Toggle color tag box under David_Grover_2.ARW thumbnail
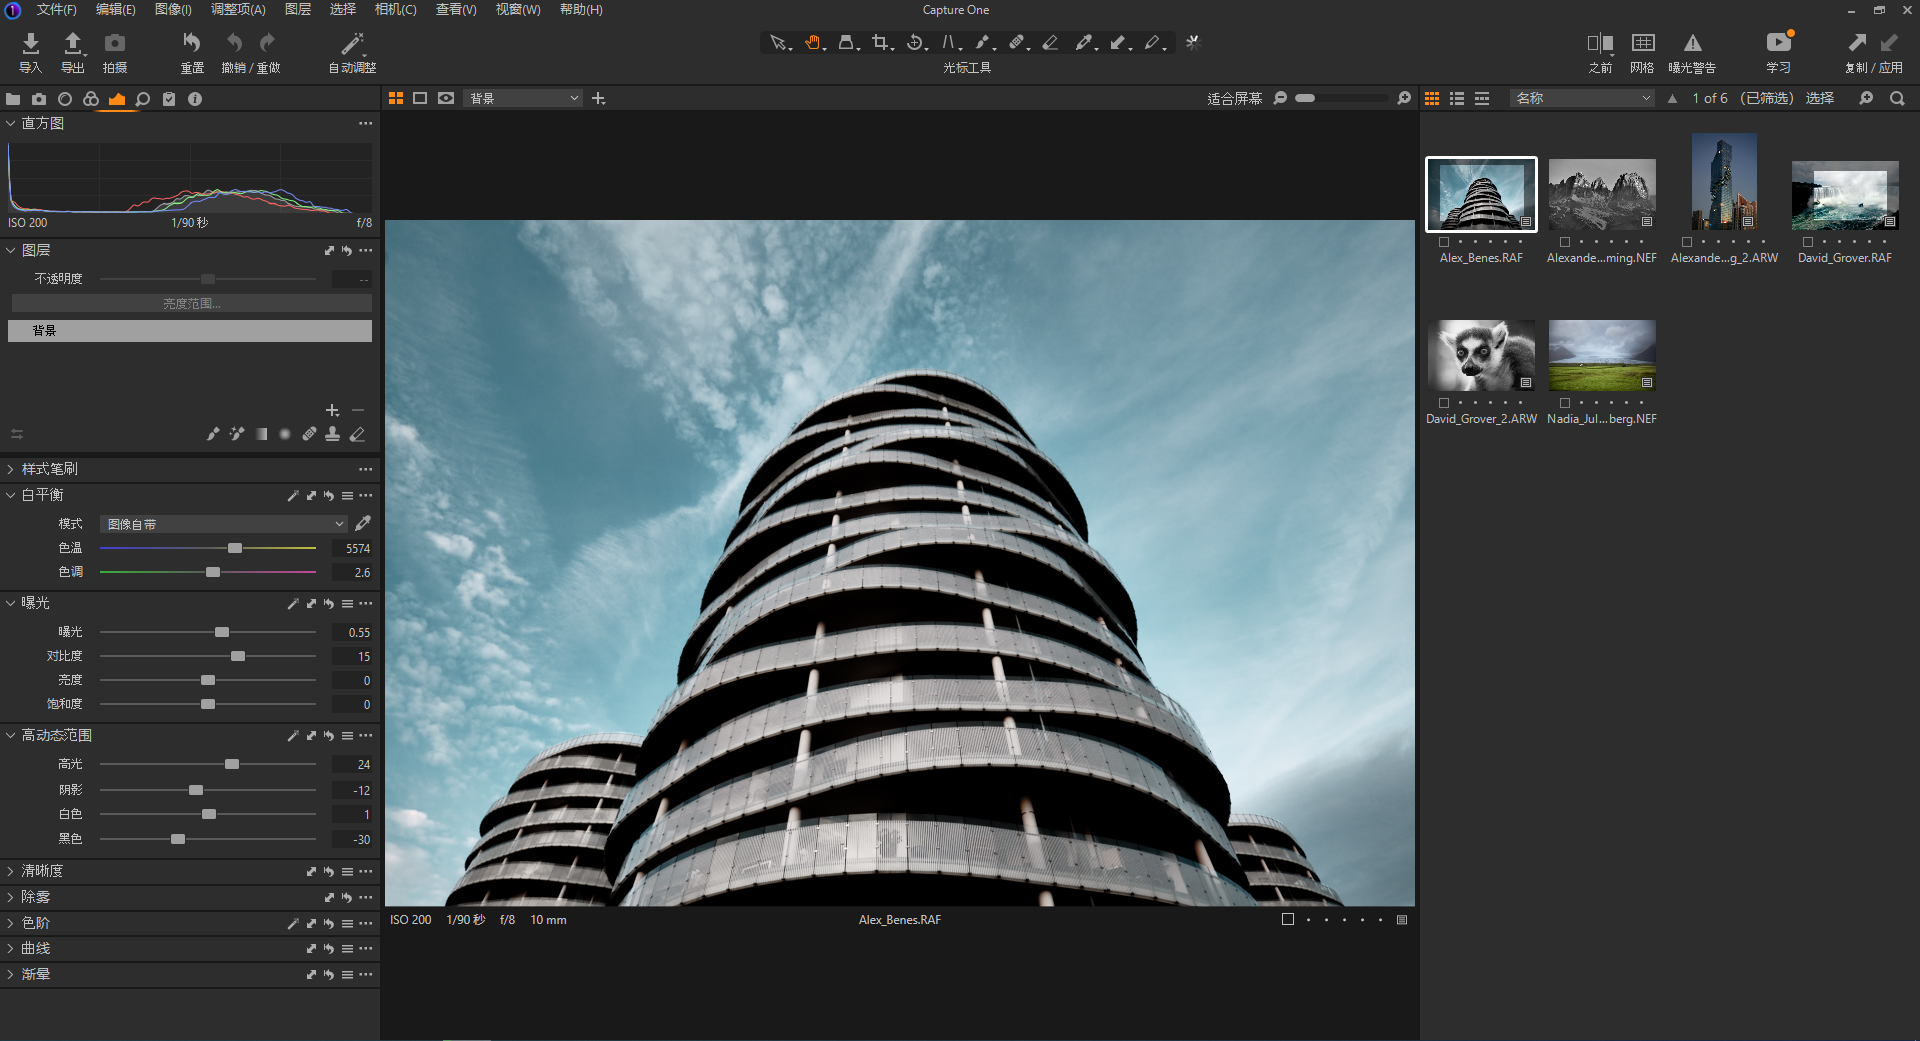This screenshot has width=1920, height=1041. 1444,403
